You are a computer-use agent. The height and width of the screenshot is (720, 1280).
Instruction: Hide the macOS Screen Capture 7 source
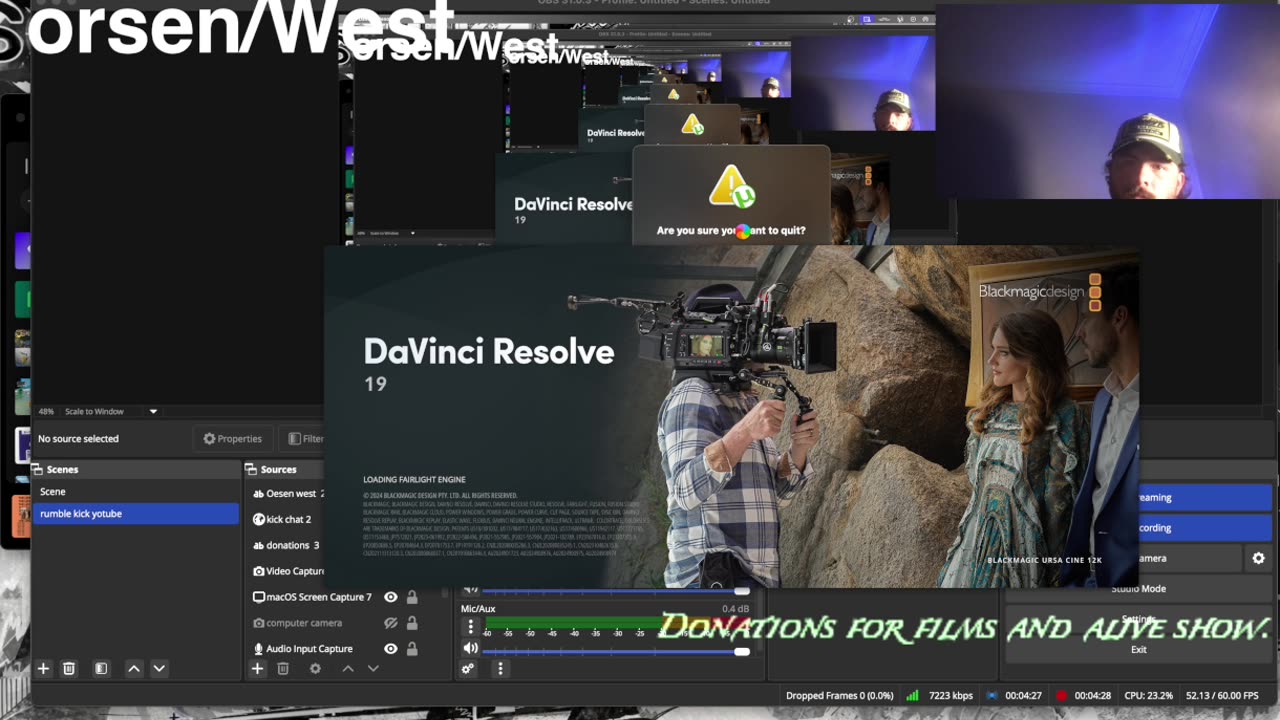coord(391,597)
